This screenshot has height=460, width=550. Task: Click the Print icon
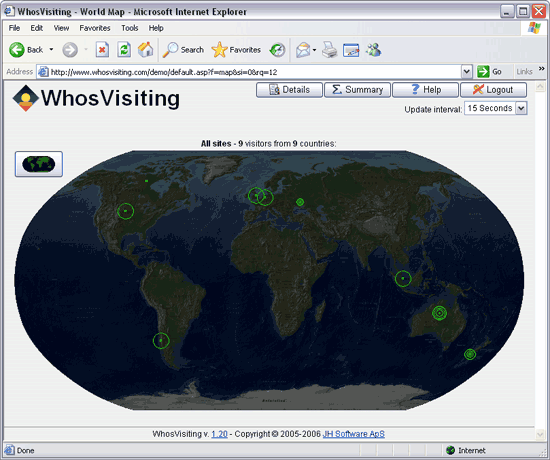(x=329, y=50)
